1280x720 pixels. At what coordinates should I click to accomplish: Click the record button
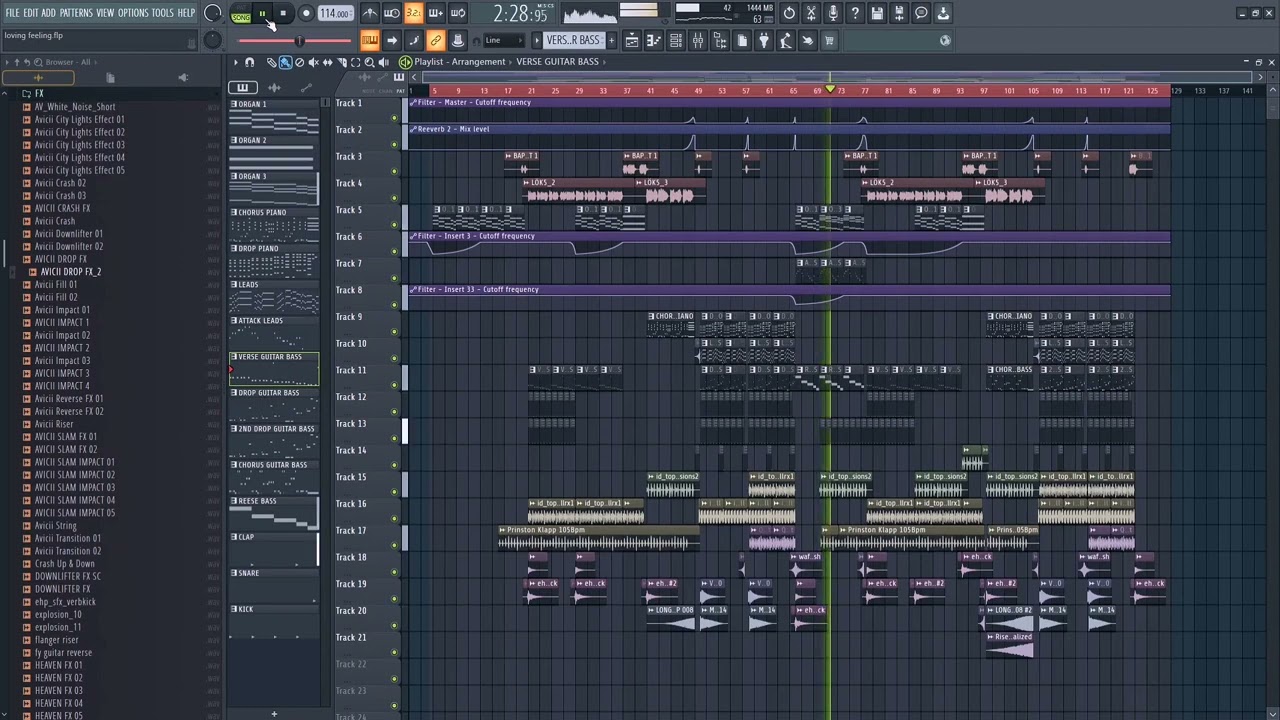tap(306, 13)
